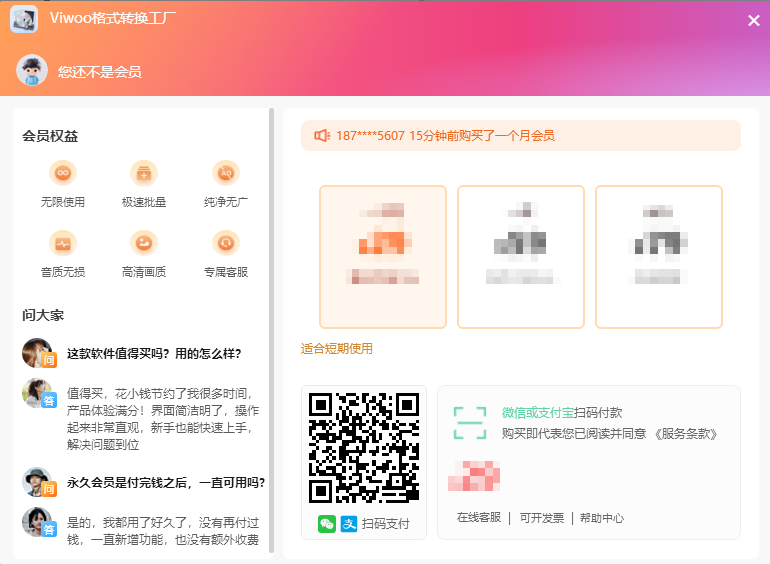This screenshot has width=770, height=564.
Task: Click the payment QR code image
Action: pyautogui.click(x=364, y=447)
